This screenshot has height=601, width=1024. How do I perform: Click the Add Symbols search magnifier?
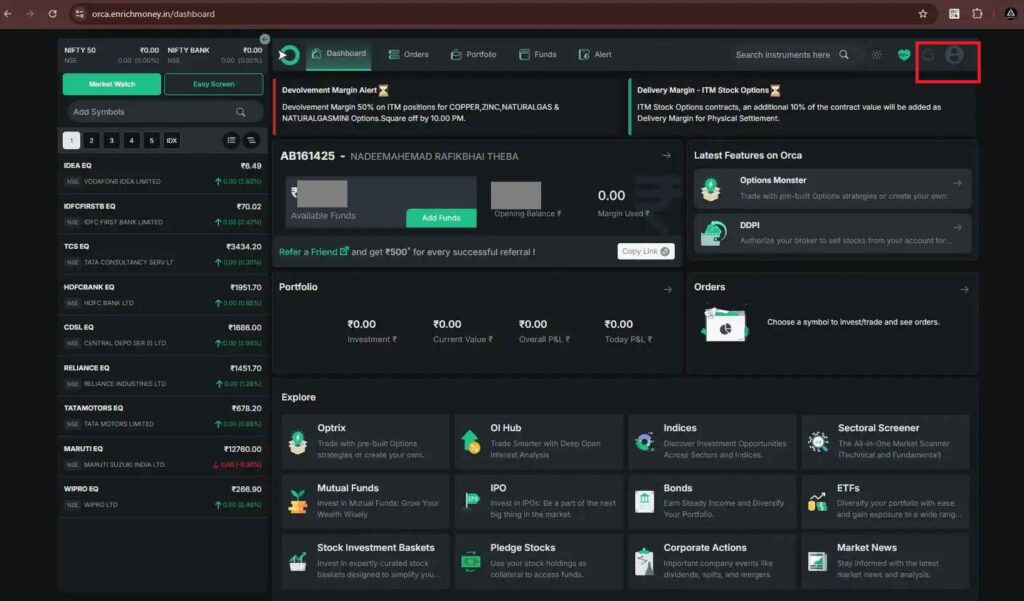(x=241, y=112)
